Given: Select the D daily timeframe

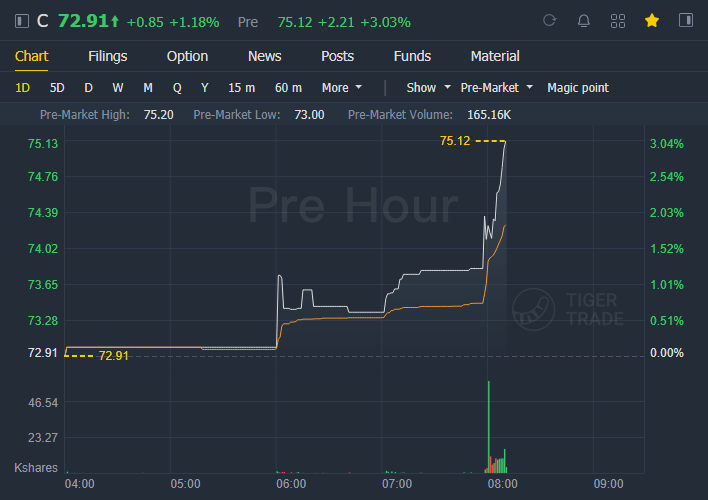Looking at the screenshot, I should pyautogui.click(x=88, y=88).
